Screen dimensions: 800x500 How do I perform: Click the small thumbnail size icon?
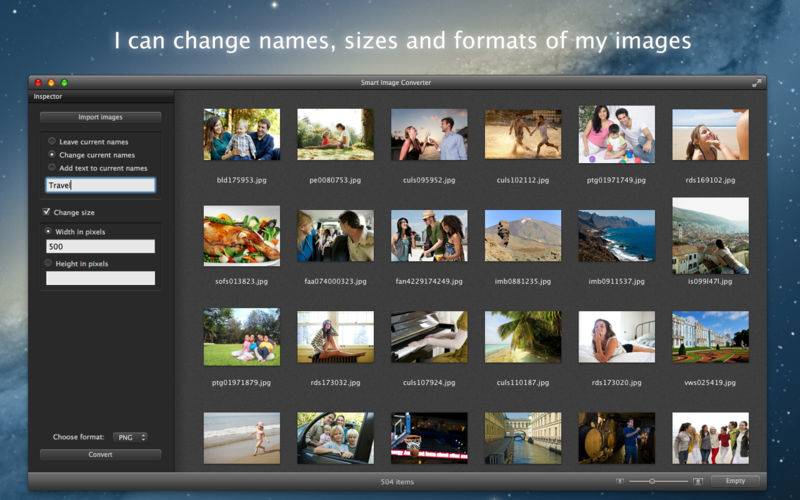619,481
